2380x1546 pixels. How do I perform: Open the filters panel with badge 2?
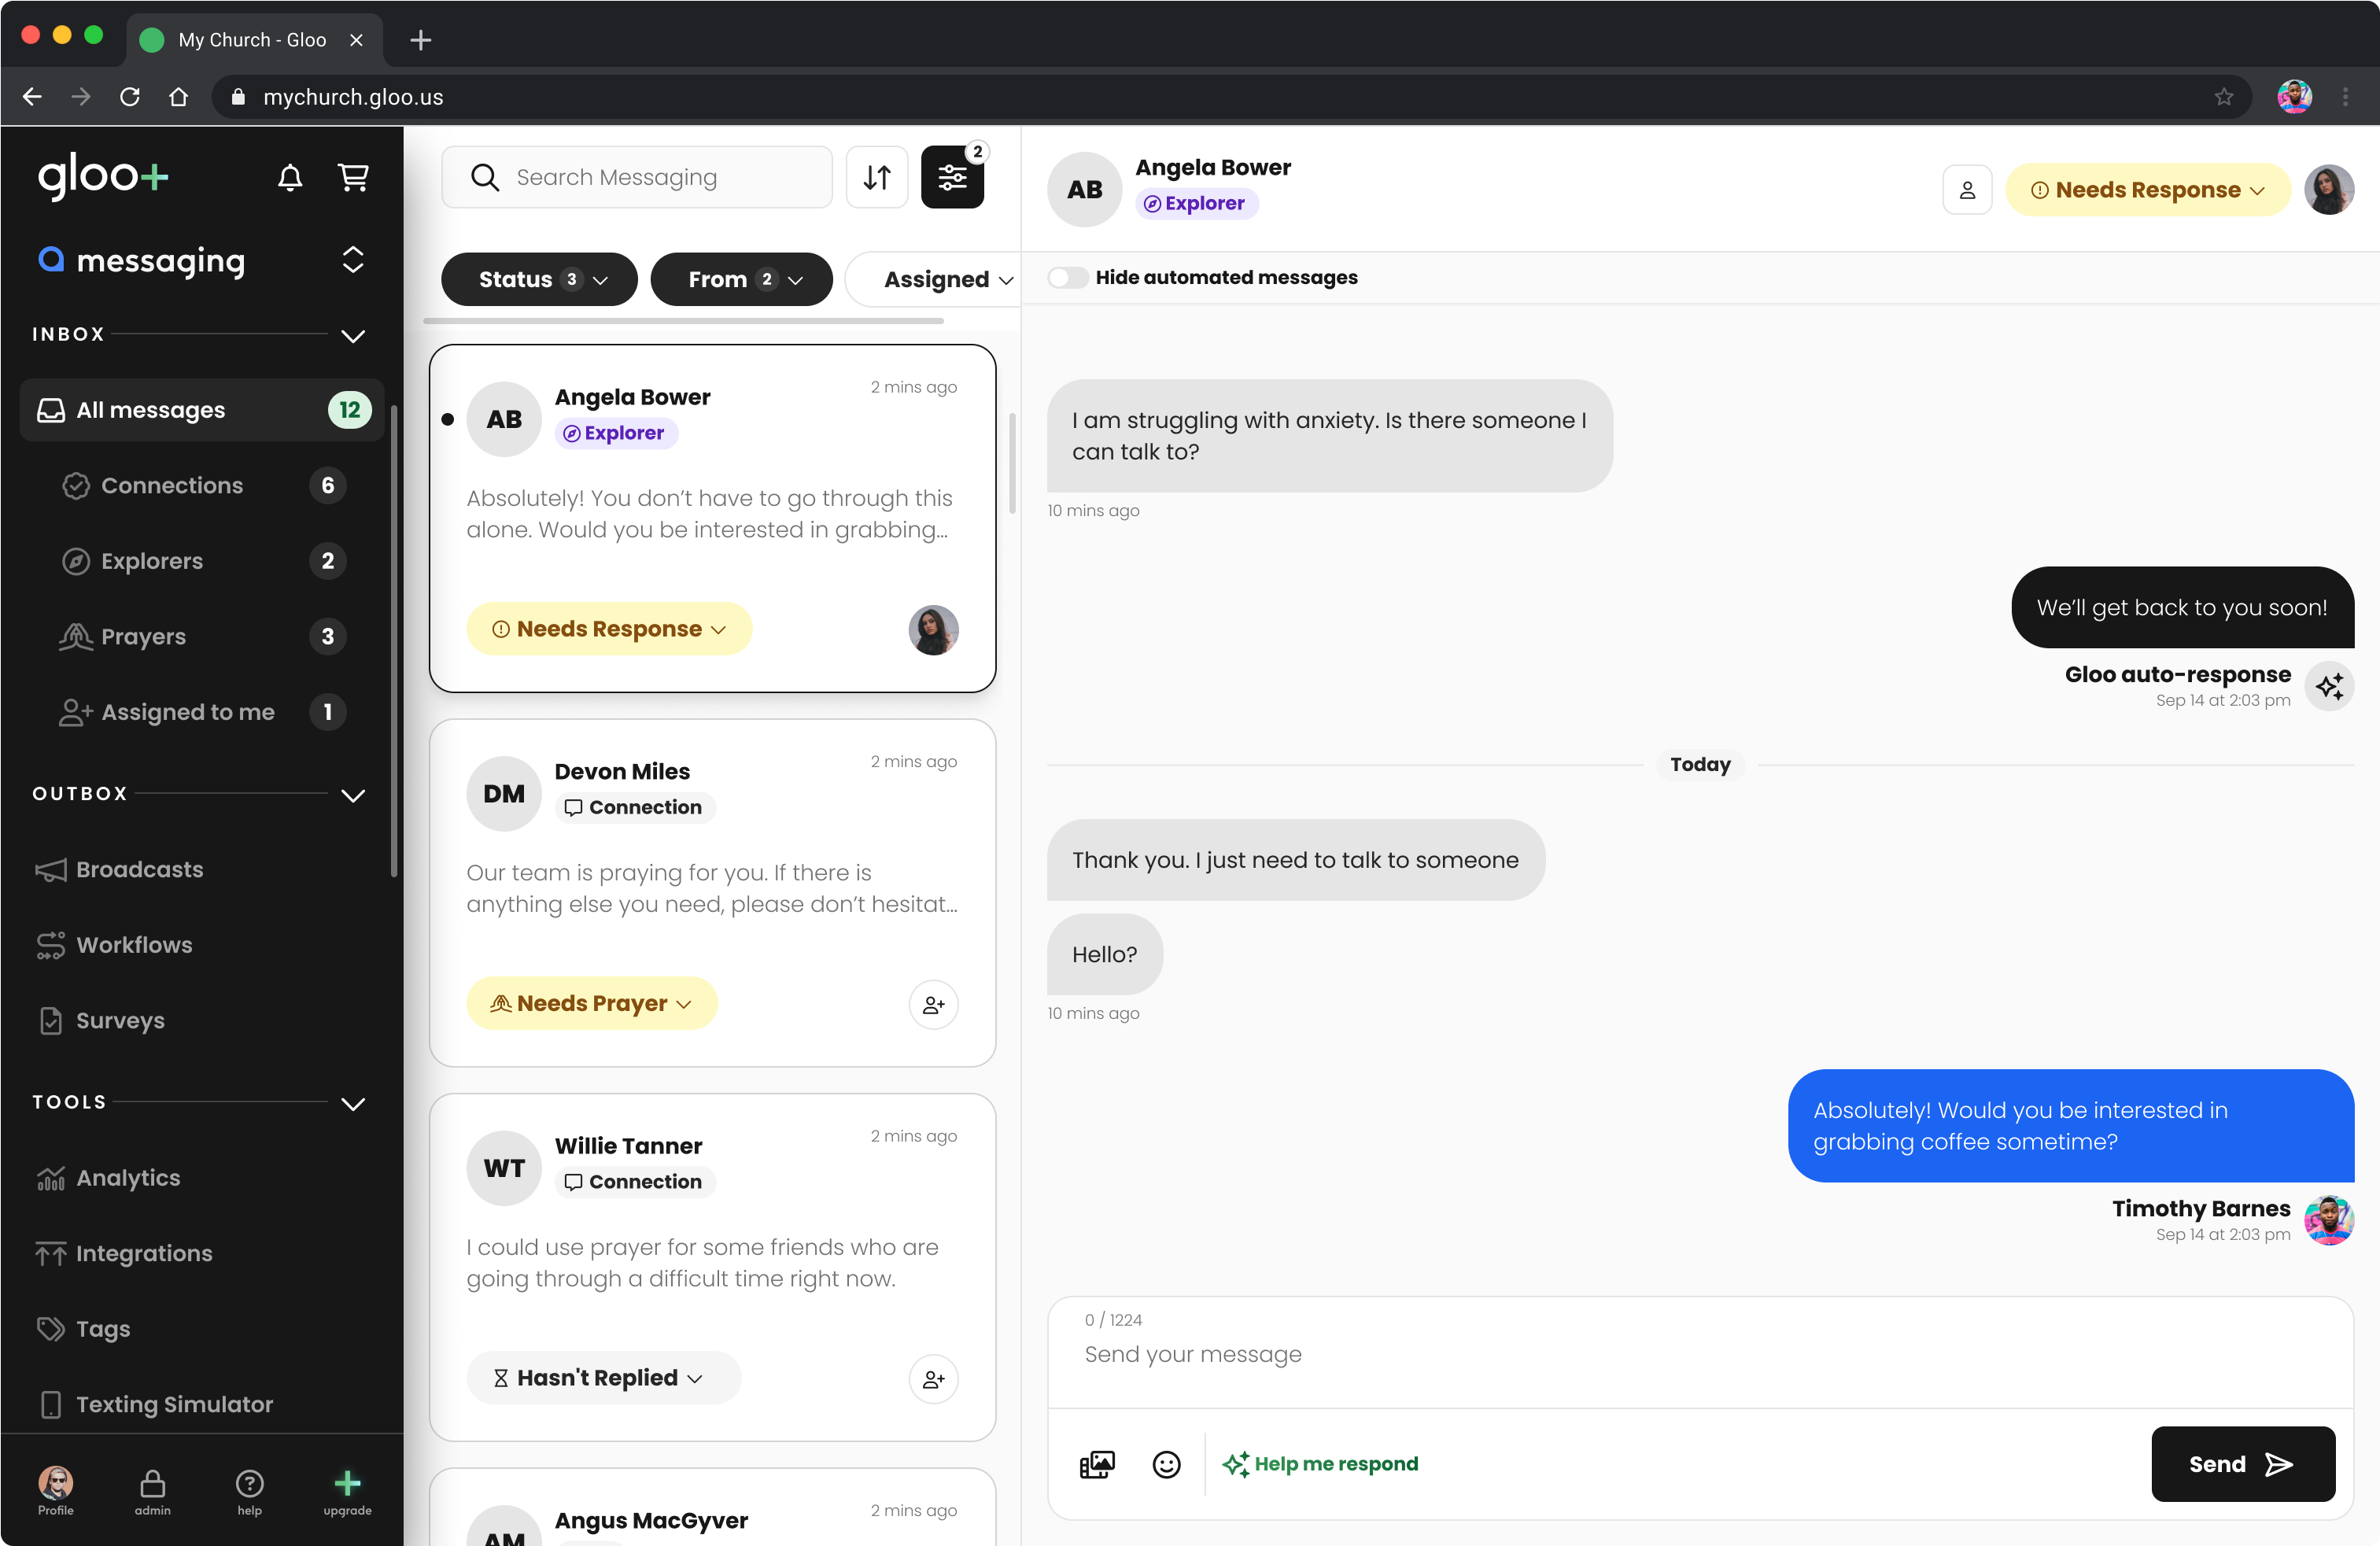click(952, 177)
